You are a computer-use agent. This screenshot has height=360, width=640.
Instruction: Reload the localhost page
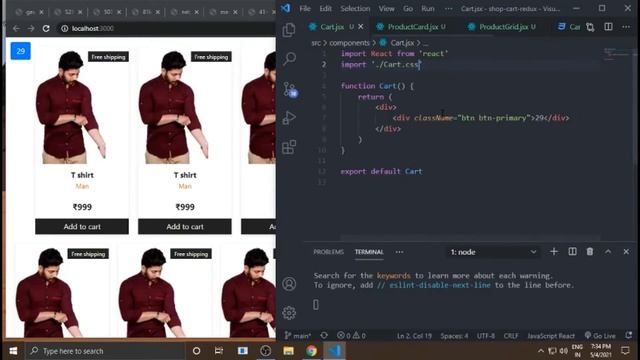click(x=46, y=28)
